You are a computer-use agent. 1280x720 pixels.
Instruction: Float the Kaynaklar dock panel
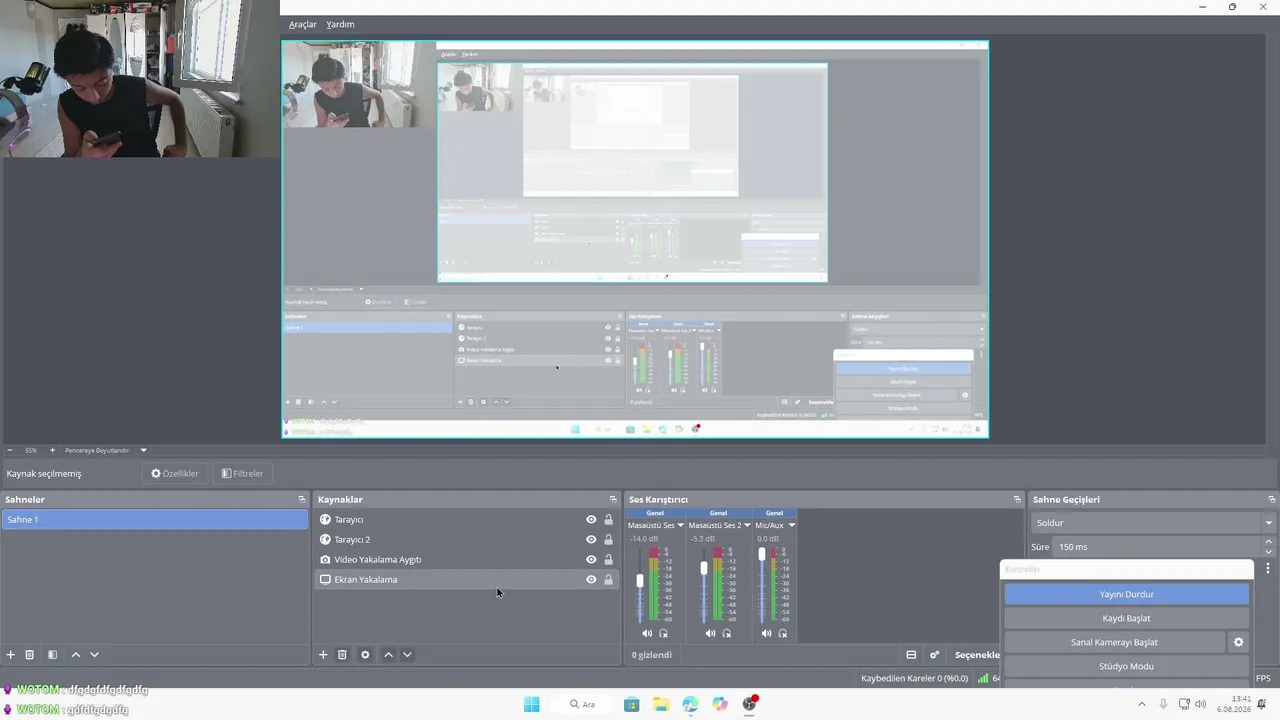pos(613,499)
